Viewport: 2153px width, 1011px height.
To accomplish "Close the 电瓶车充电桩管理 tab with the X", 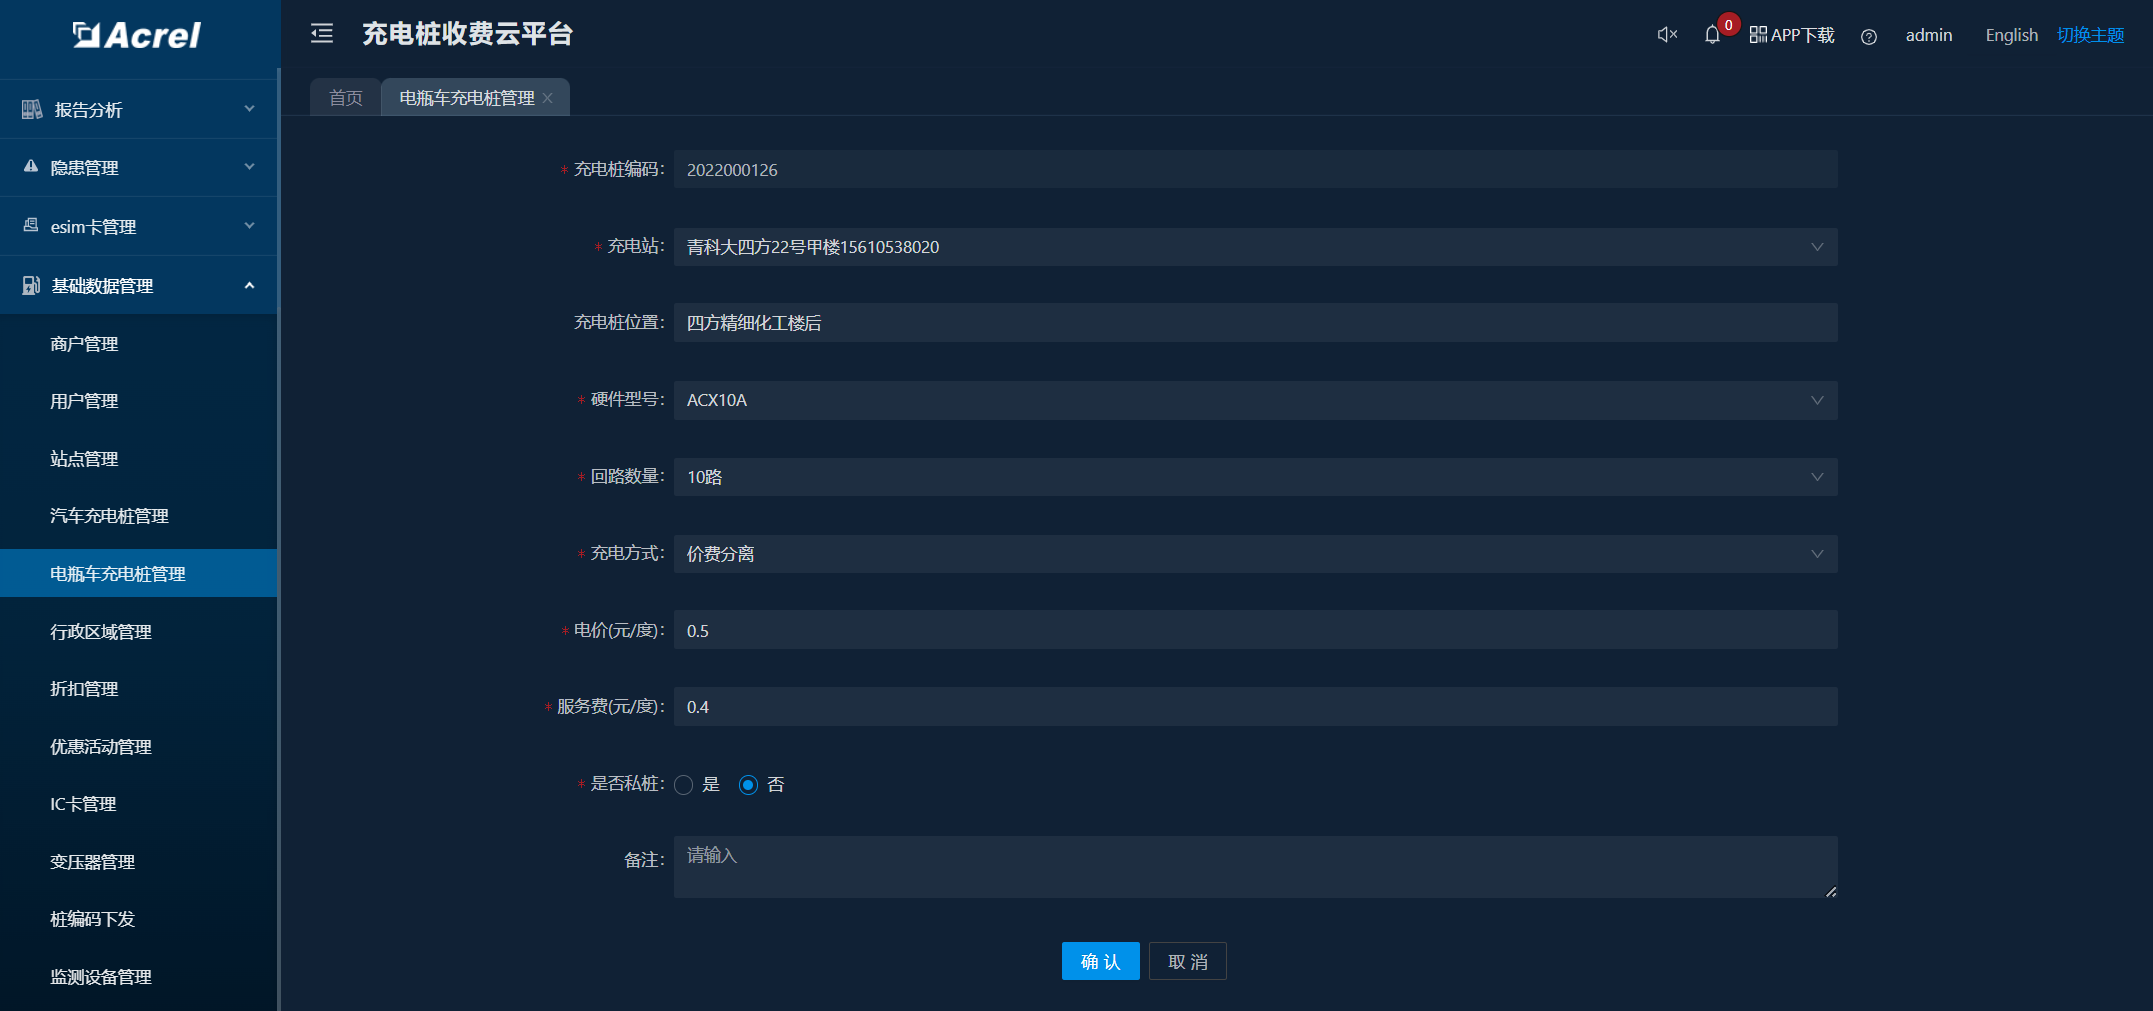I will pyautogui.click(x=548, y=98).
